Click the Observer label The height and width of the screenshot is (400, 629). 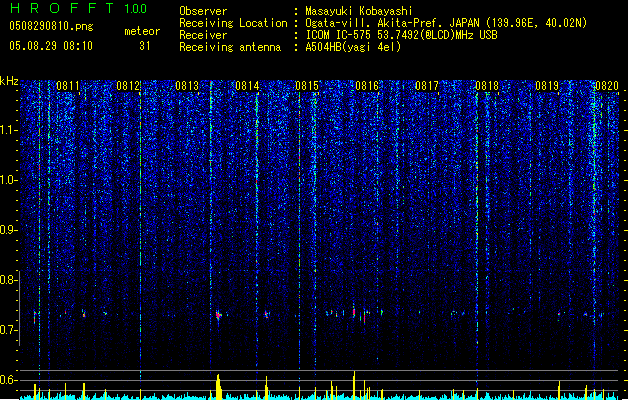pyautogui.click(x=203, y=11)
